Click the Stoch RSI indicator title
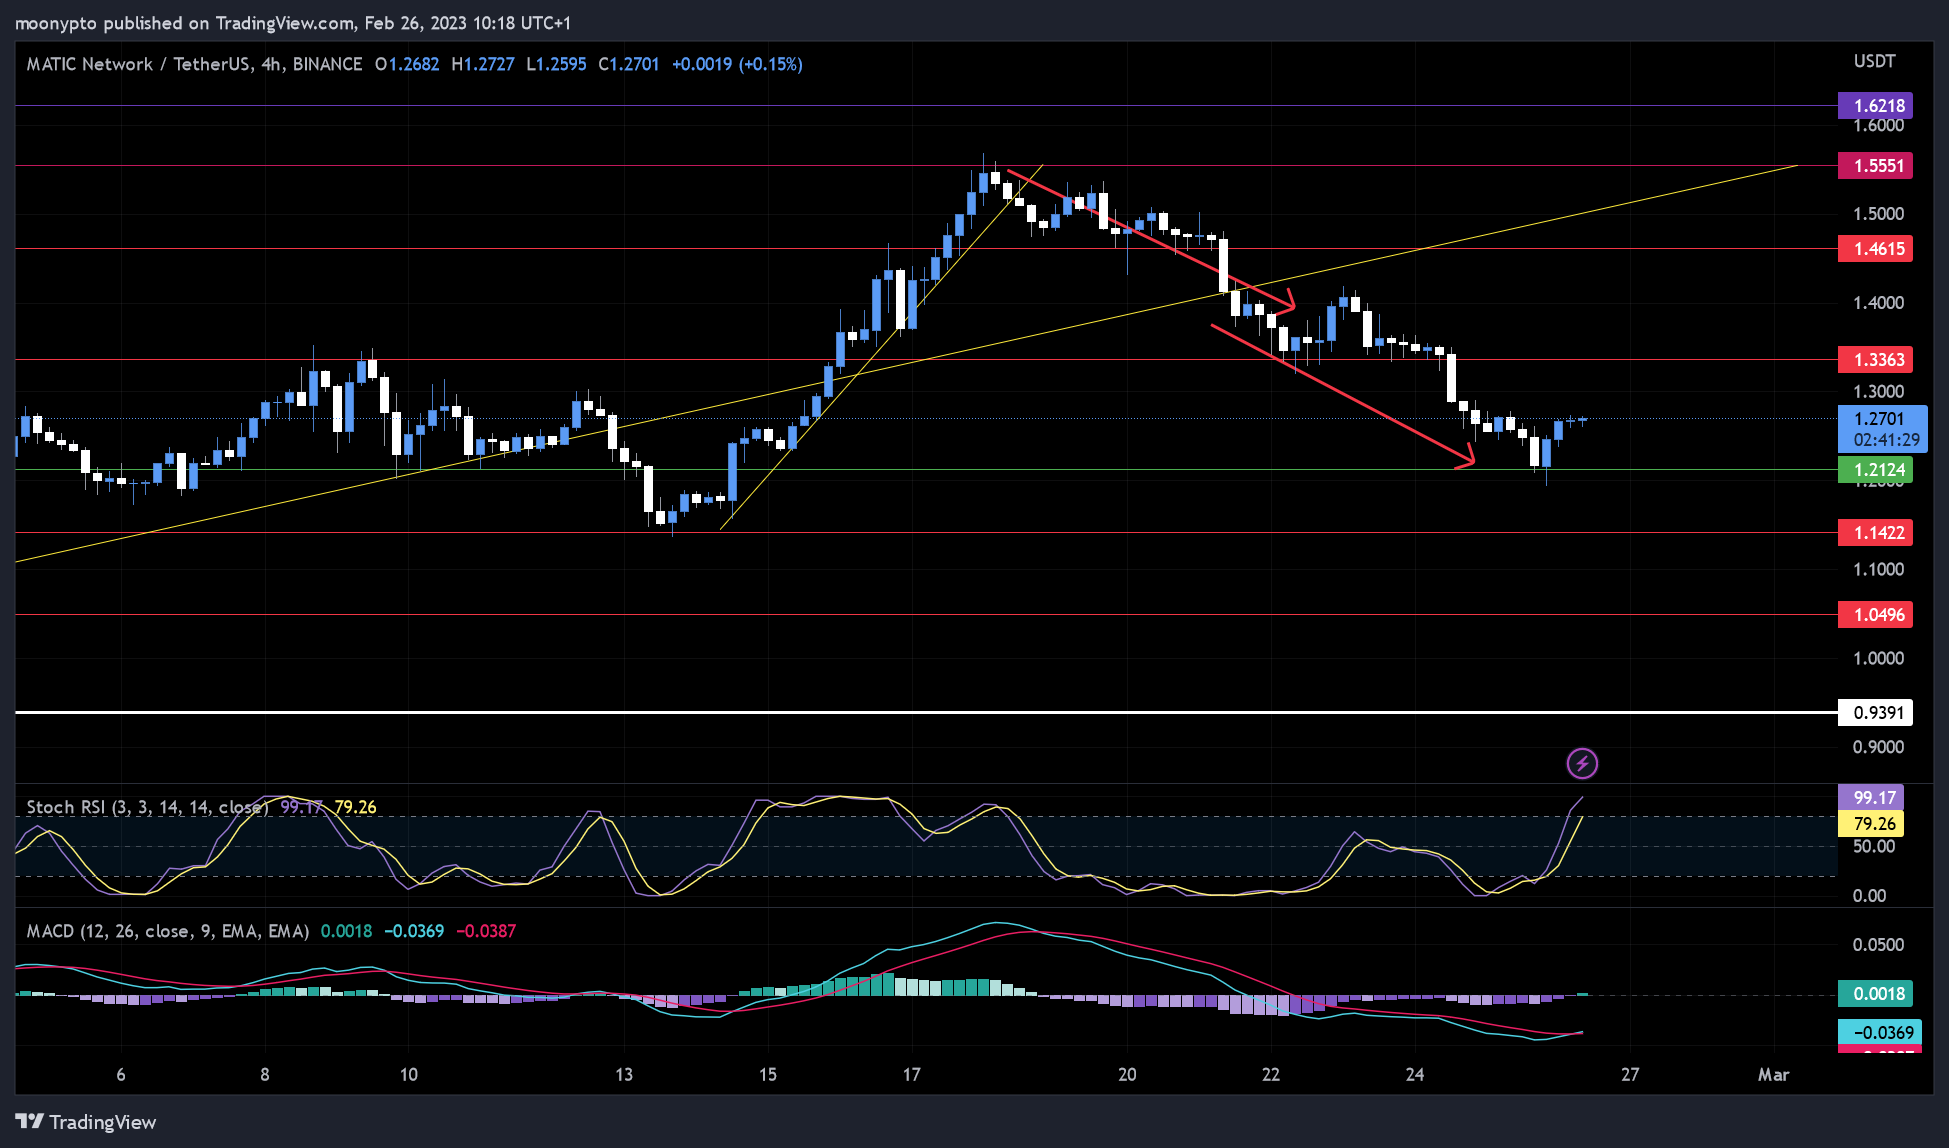This screenshot has height=1148, width=1949. 148,807
